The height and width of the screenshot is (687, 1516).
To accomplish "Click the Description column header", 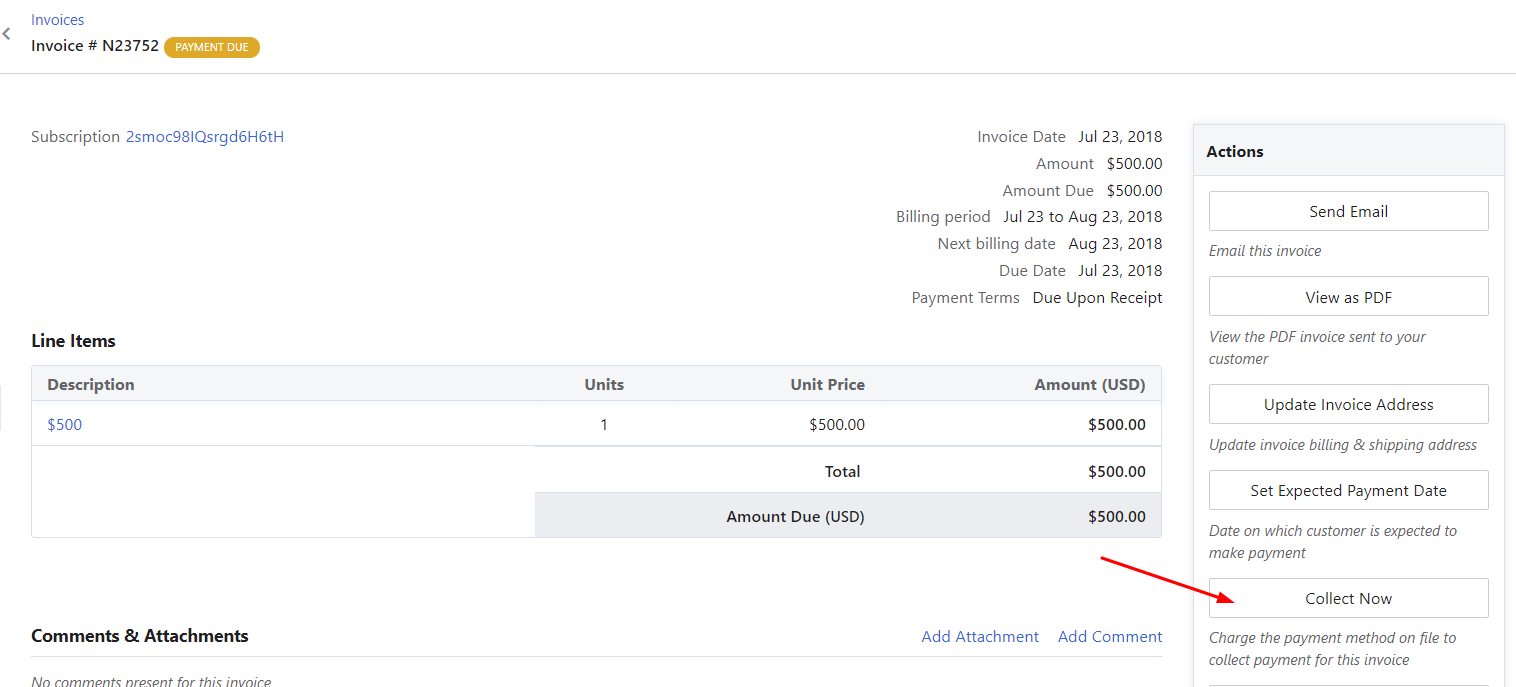I will point(91,384).
